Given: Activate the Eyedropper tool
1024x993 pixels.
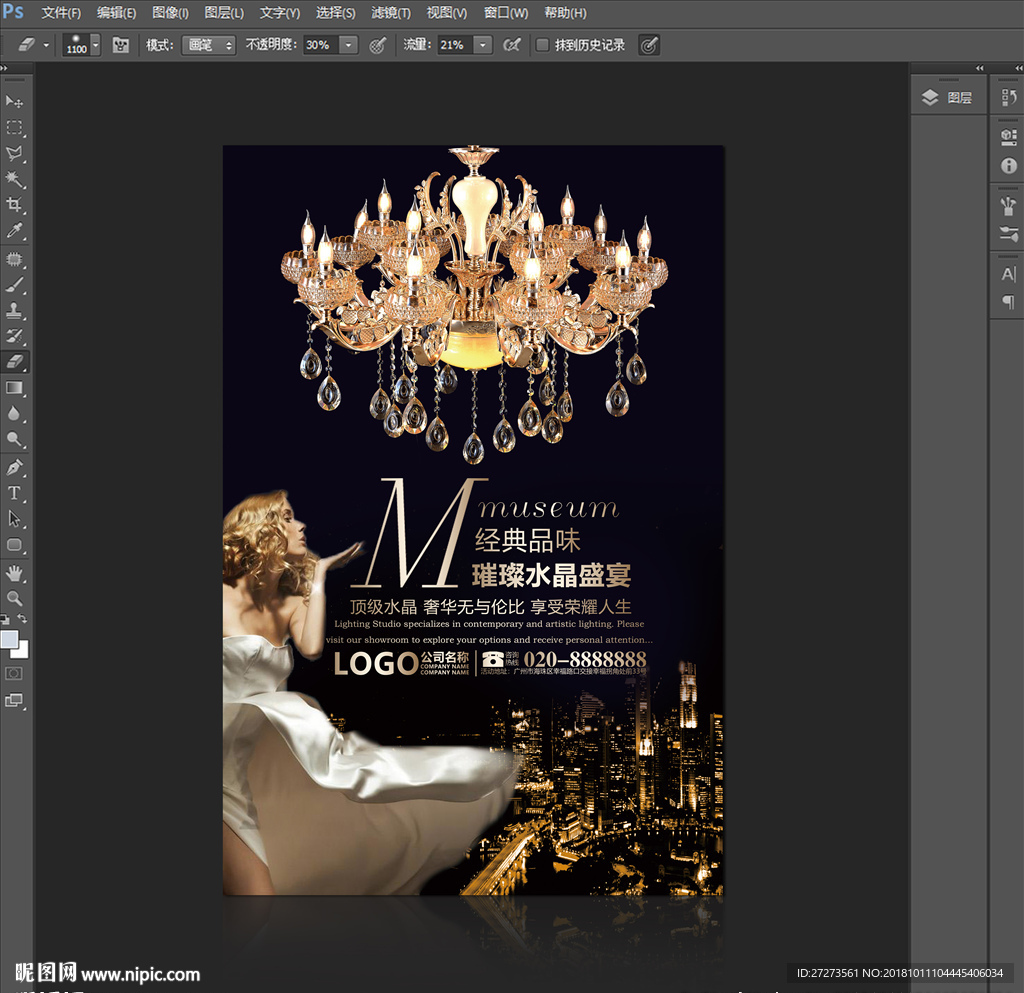Looking at the screenshot, I should [15, 232].
